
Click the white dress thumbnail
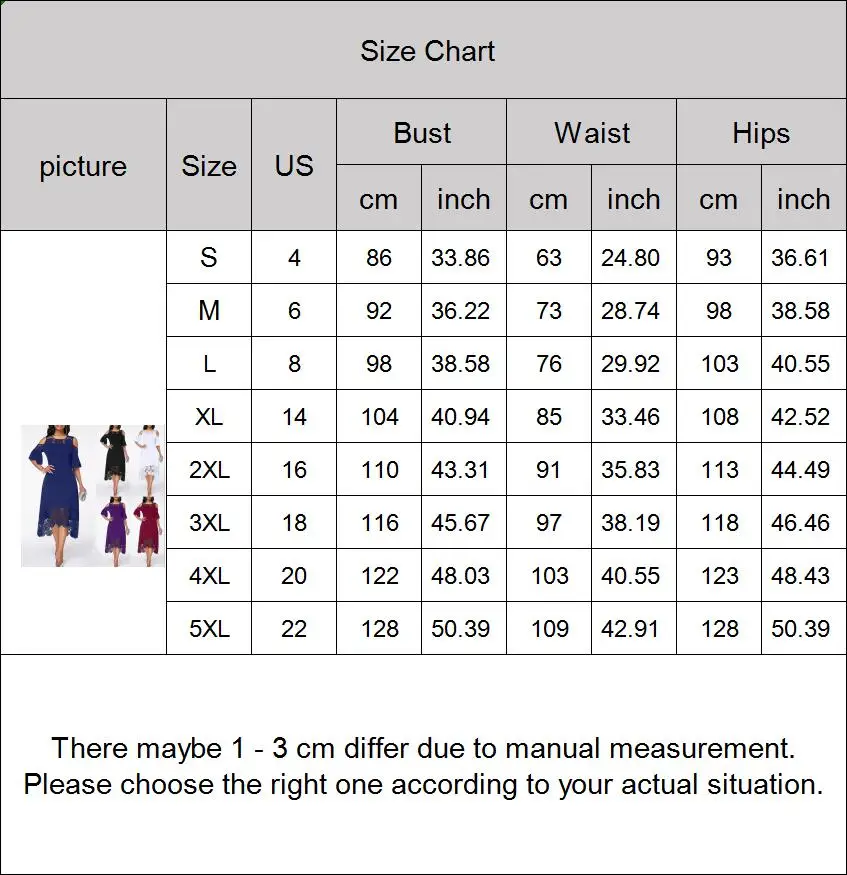click(148, 460)
